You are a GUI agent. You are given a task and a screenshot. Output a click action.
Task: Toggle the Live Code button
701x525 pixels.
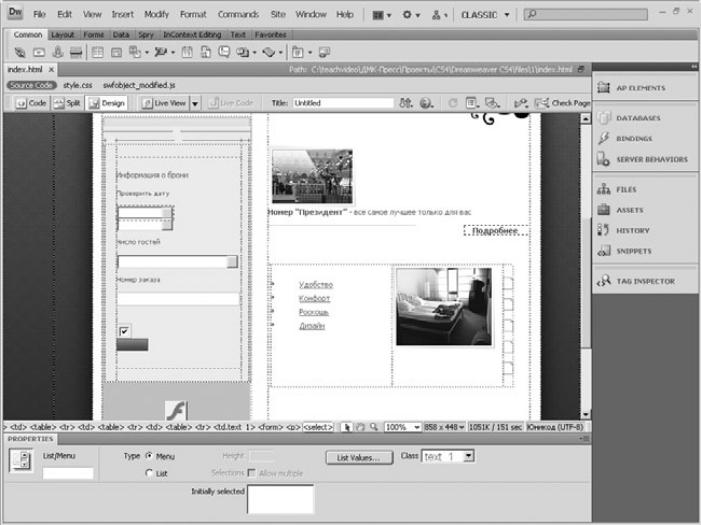point(231,103)
